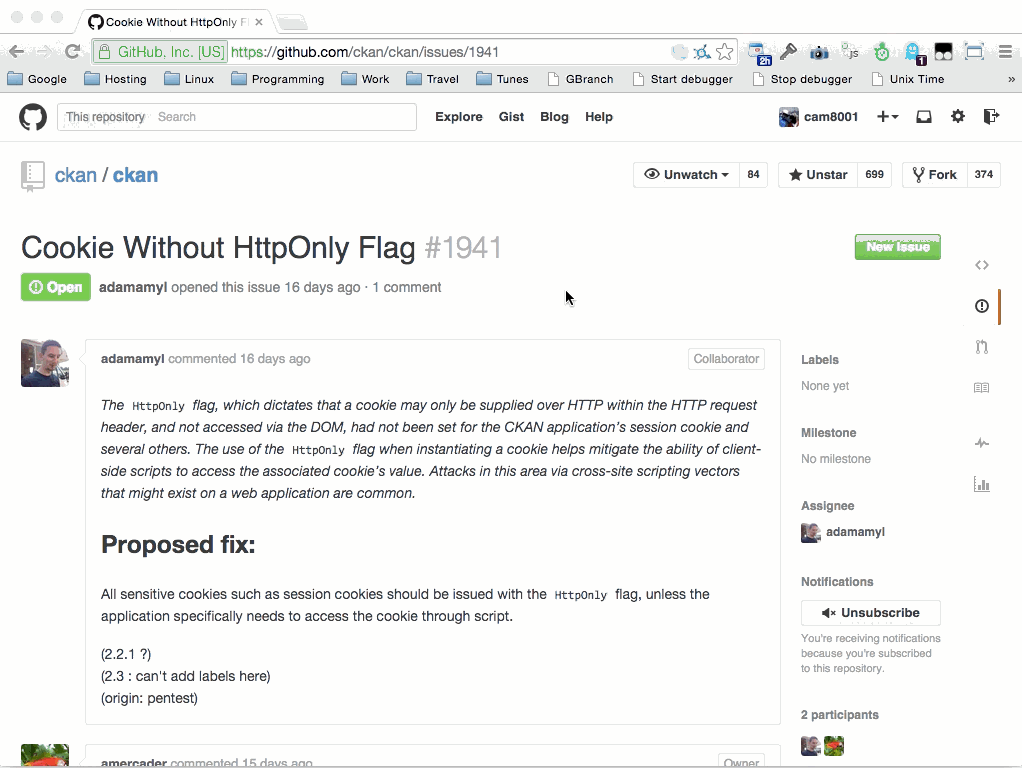Viewport: 1022px width, 768px height.
Task: Open the Travel bookmarks folder
Action: 432,79
